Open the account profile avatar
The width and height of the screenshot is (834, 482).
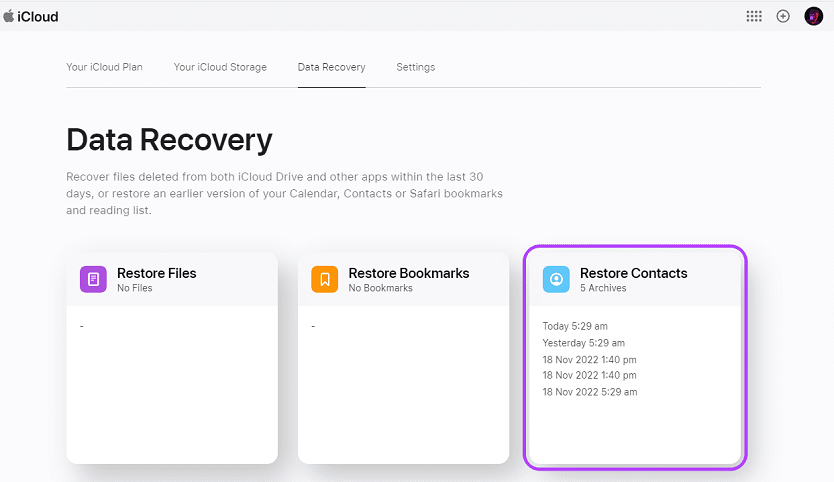click(x=813, y=16)
